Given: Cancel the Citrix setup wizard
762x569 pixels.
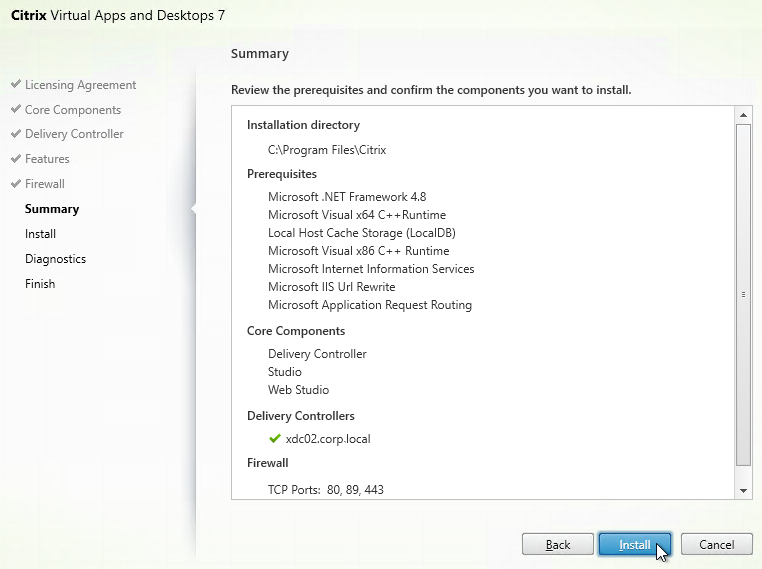Looking at the screenshot, I should (x=716, y=544).
